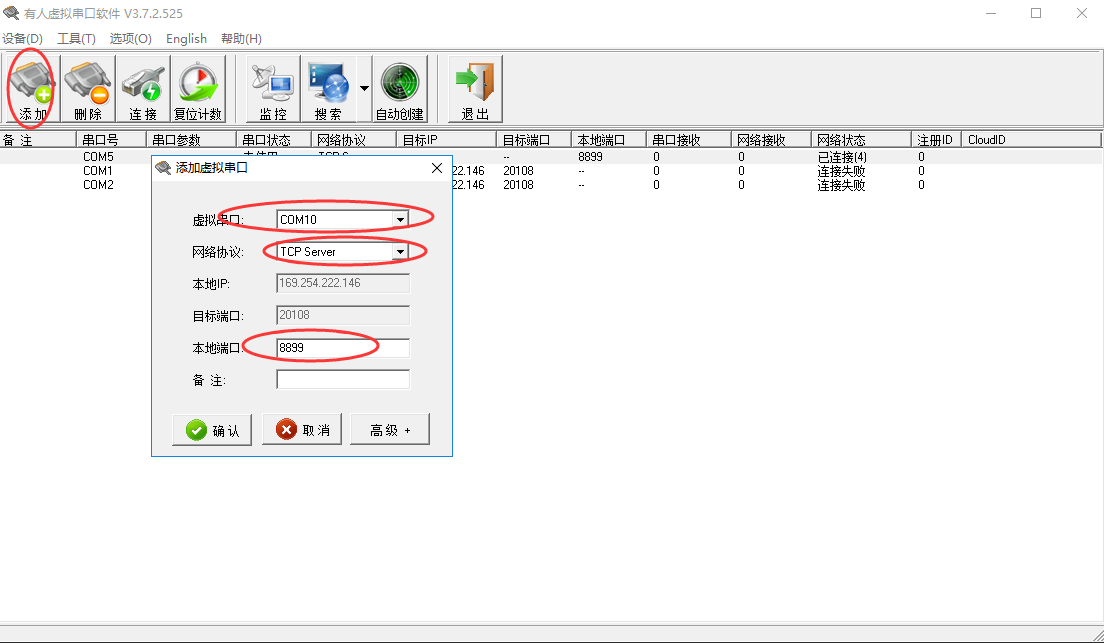Open the 选项(O) menu
Screen dimensions: 1104x643
(x=130, y=39)
